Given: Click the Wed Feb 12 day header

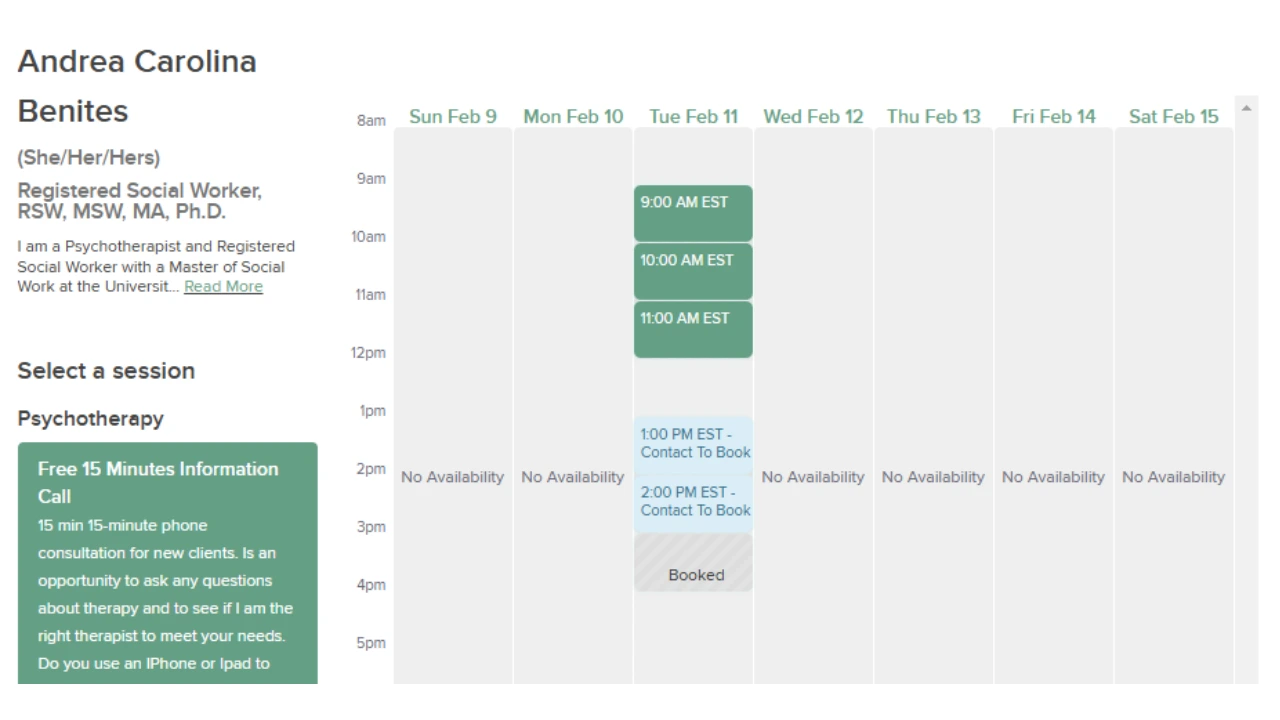Looking at the screenshot, I should [x=813, y=117].
